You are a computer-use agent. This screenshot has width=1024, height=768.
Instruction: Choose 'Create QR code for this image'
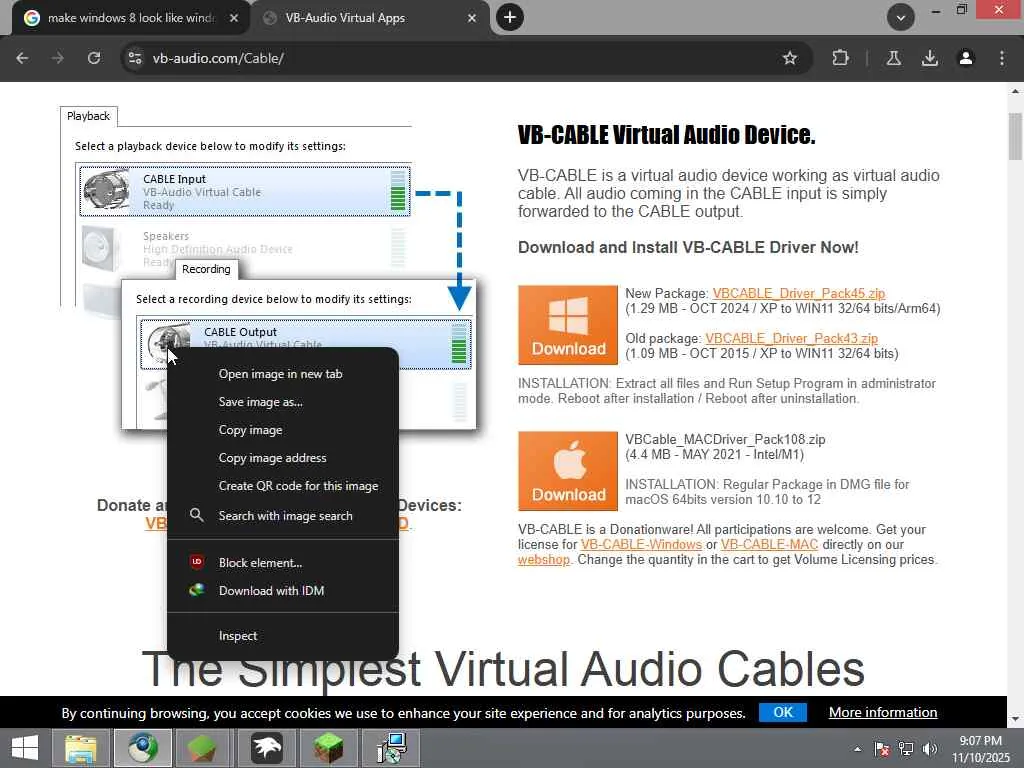pos(283,486)
